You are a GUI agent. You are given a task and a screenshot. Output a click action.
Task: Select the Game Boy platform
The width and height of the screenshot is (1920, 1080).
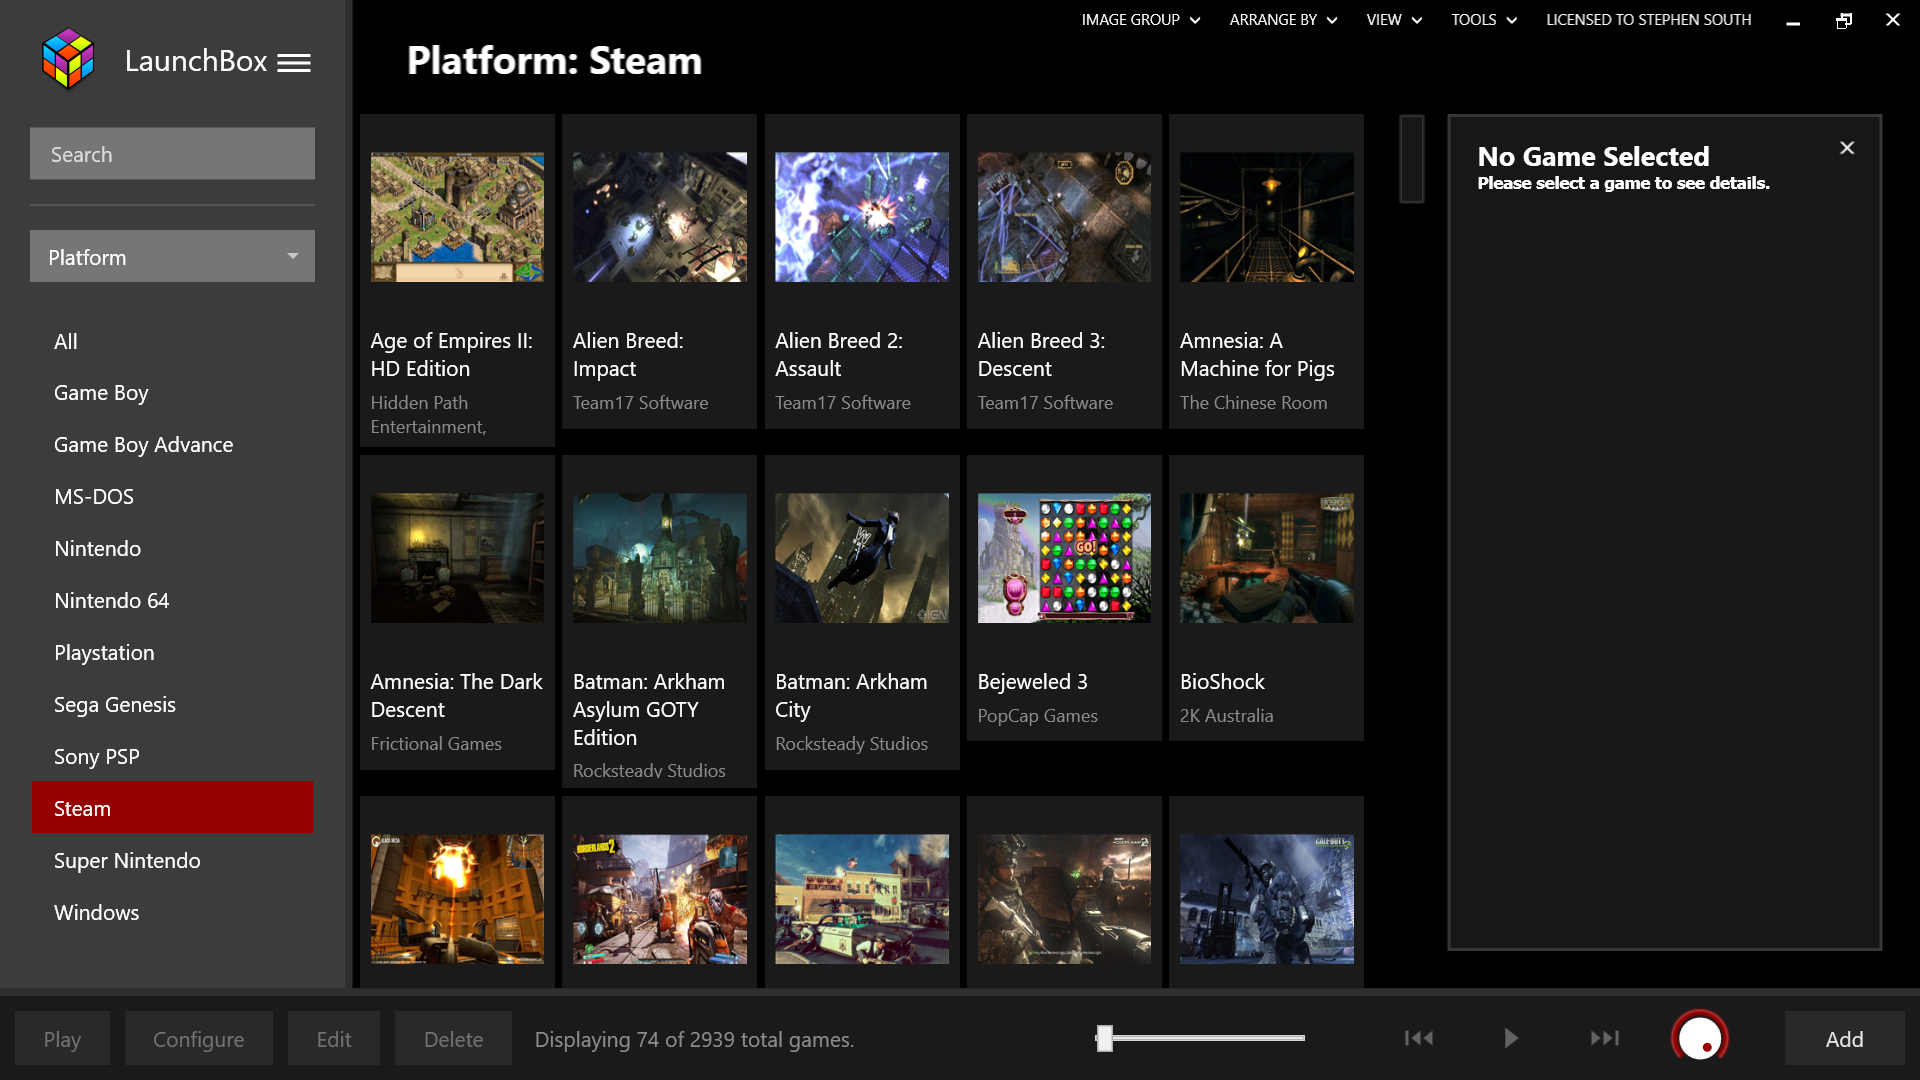pos(172,393)
